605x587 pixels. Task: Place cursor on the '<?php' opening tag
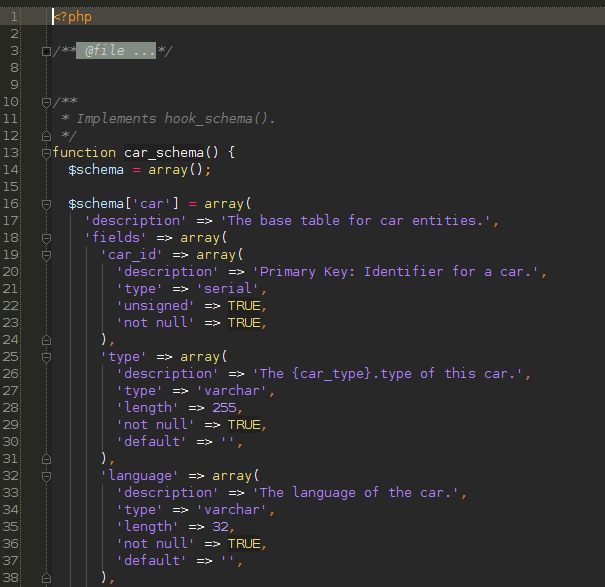click(x=72, y=17)
